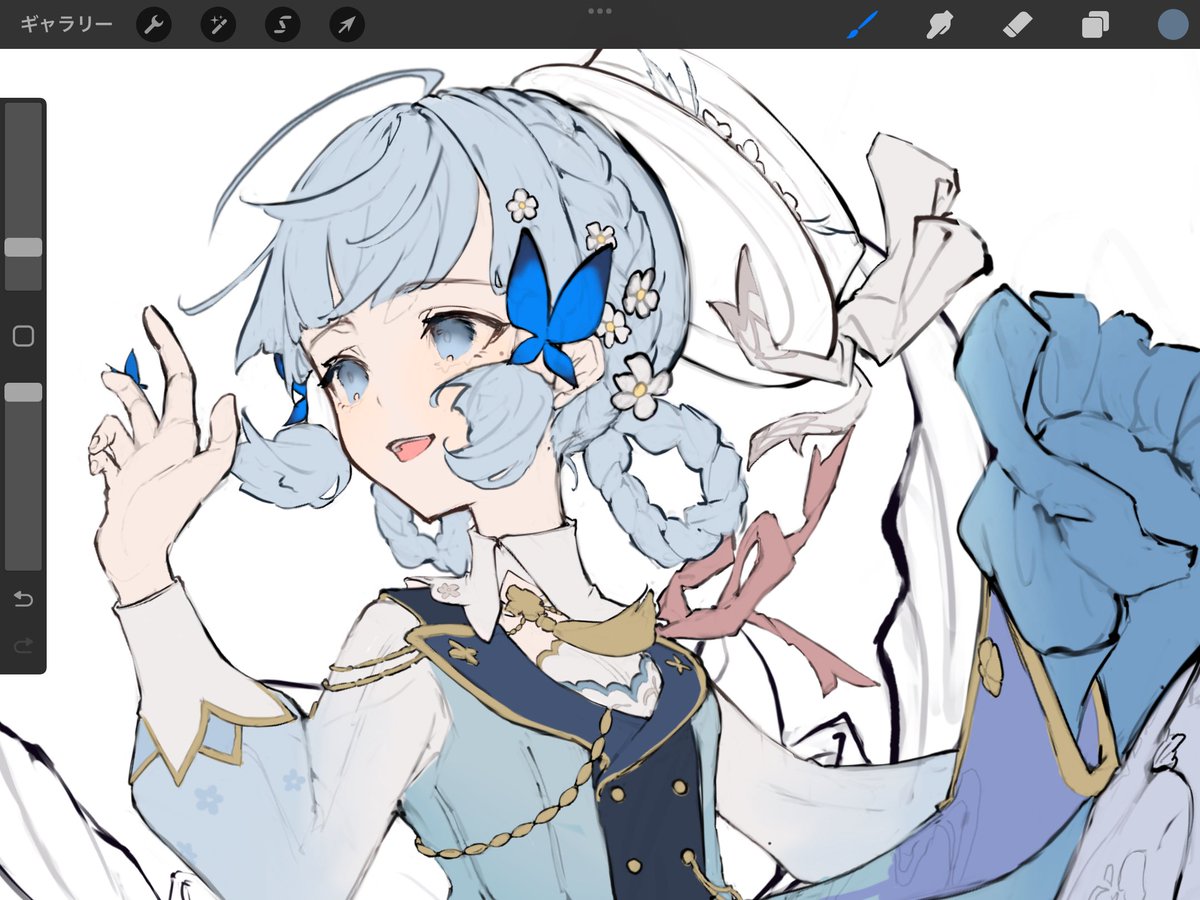The height and width of the screenshot is (900, 1200).
Task: Select the Eraser tool
Action: (1017, 24)
